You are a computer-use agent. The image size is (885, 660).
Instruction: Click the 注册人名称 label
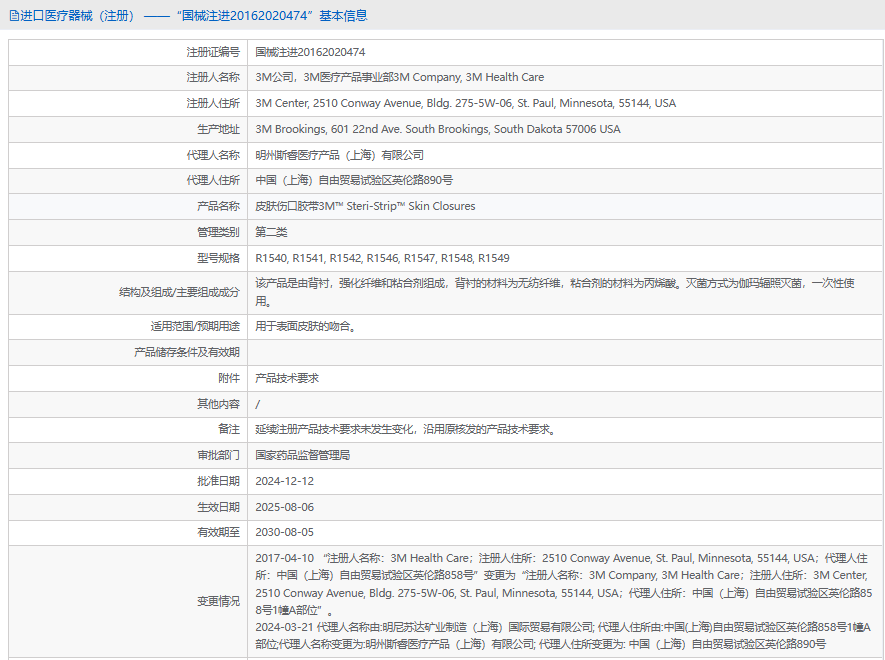pyautogui.click(x=213, y=77)
